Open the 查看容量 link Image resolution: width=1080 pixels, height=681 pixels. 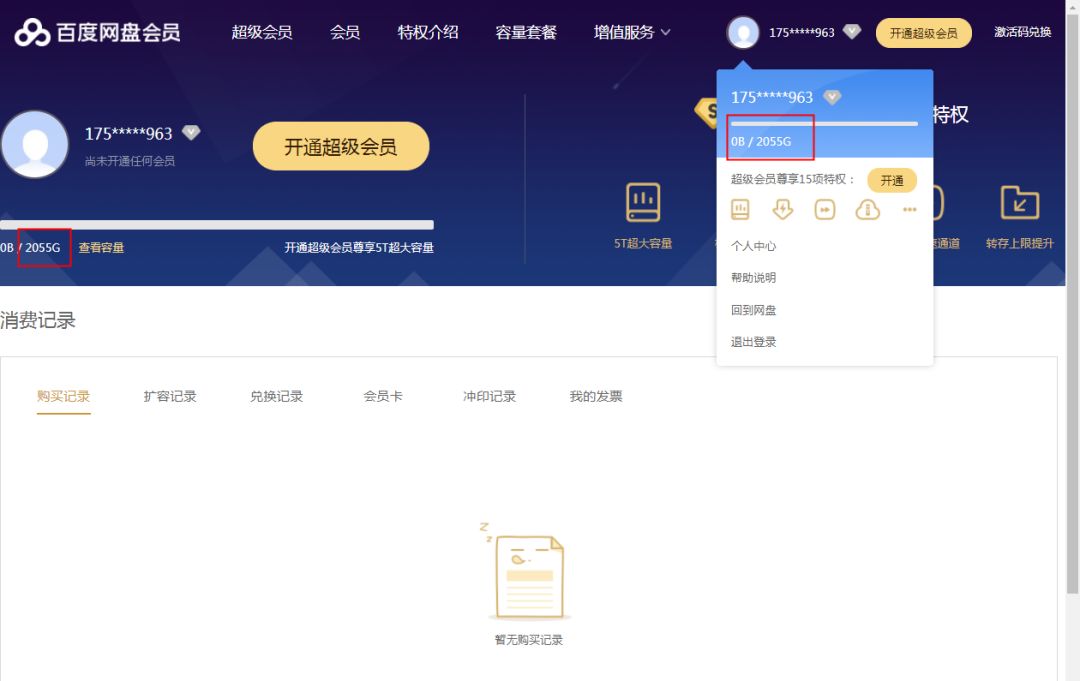pos(101,248)
